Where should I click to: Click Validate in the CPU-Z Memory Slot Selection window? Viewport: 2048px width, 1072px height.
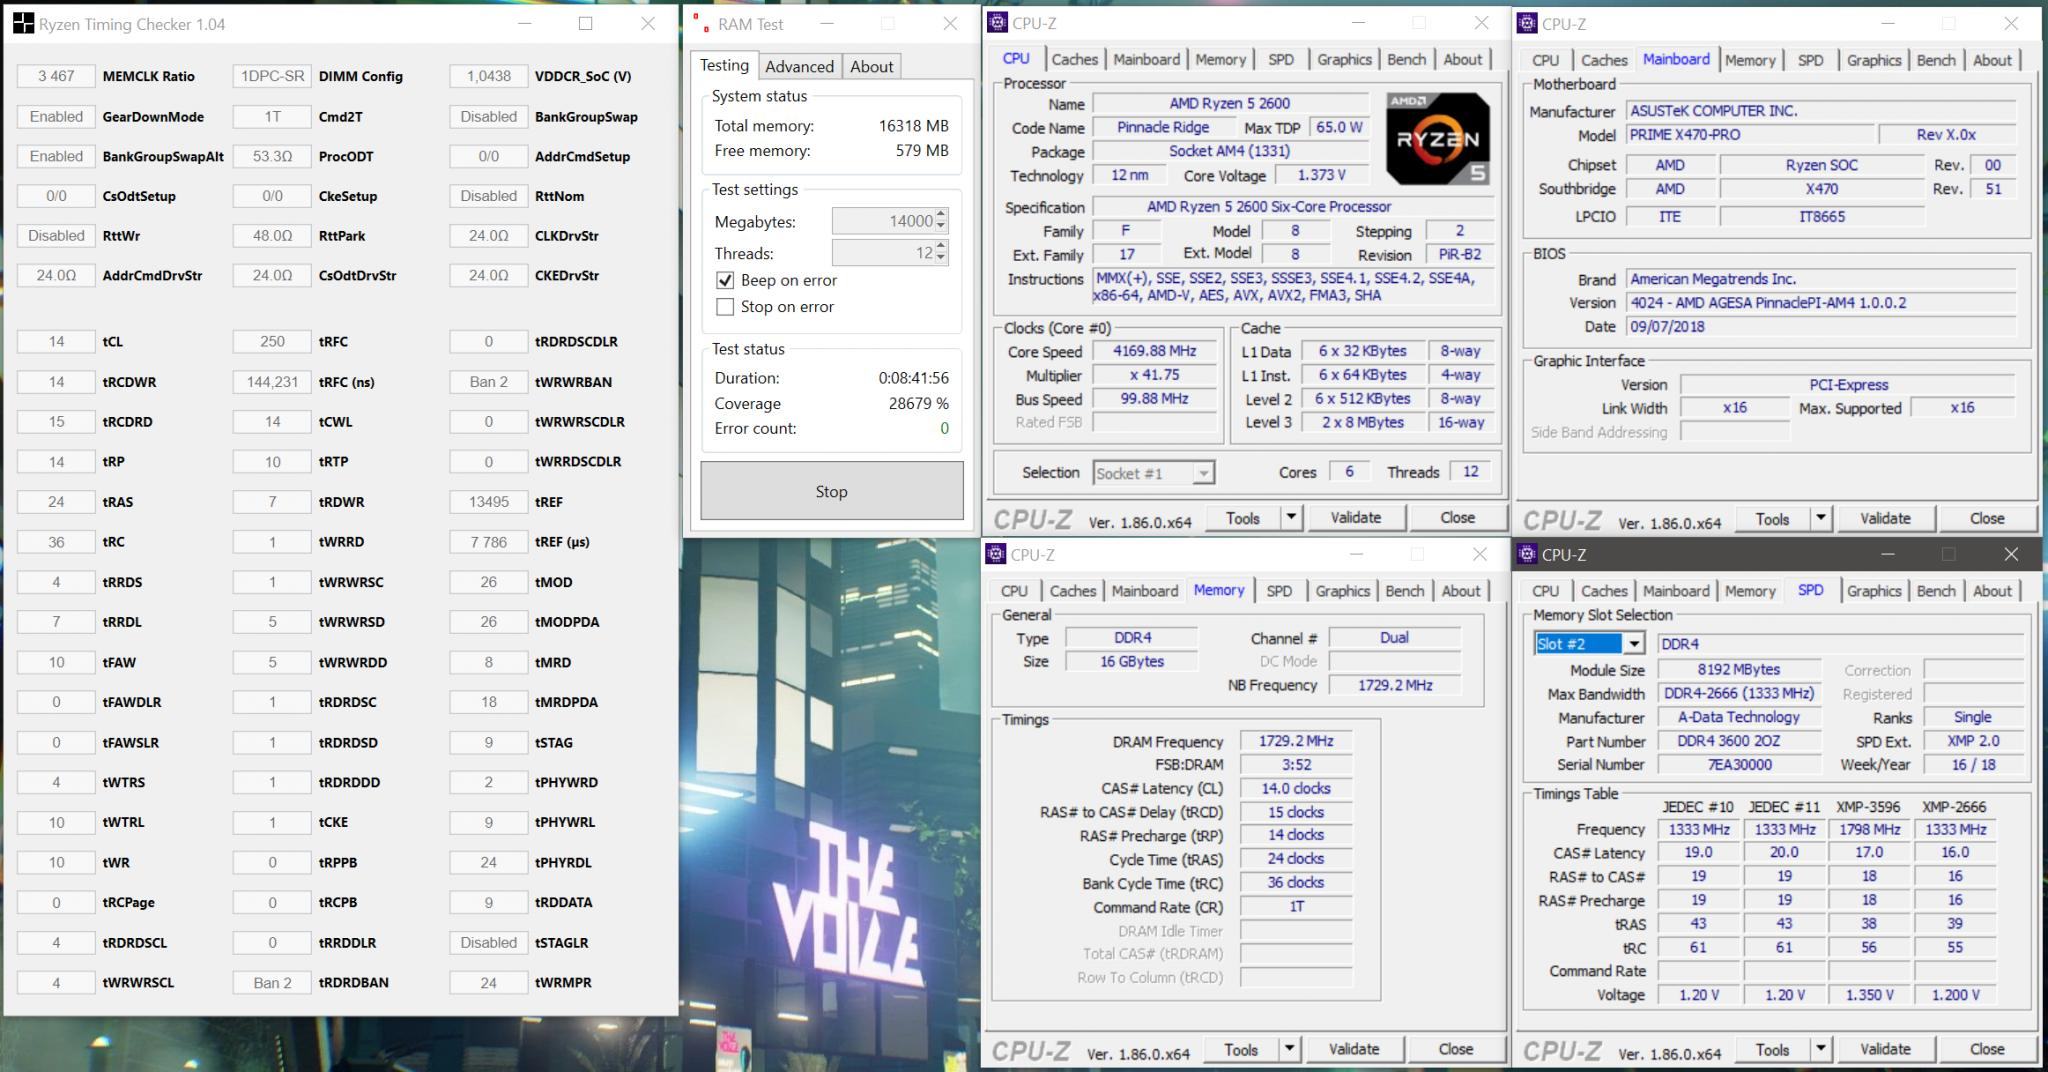point(1885,1049)
